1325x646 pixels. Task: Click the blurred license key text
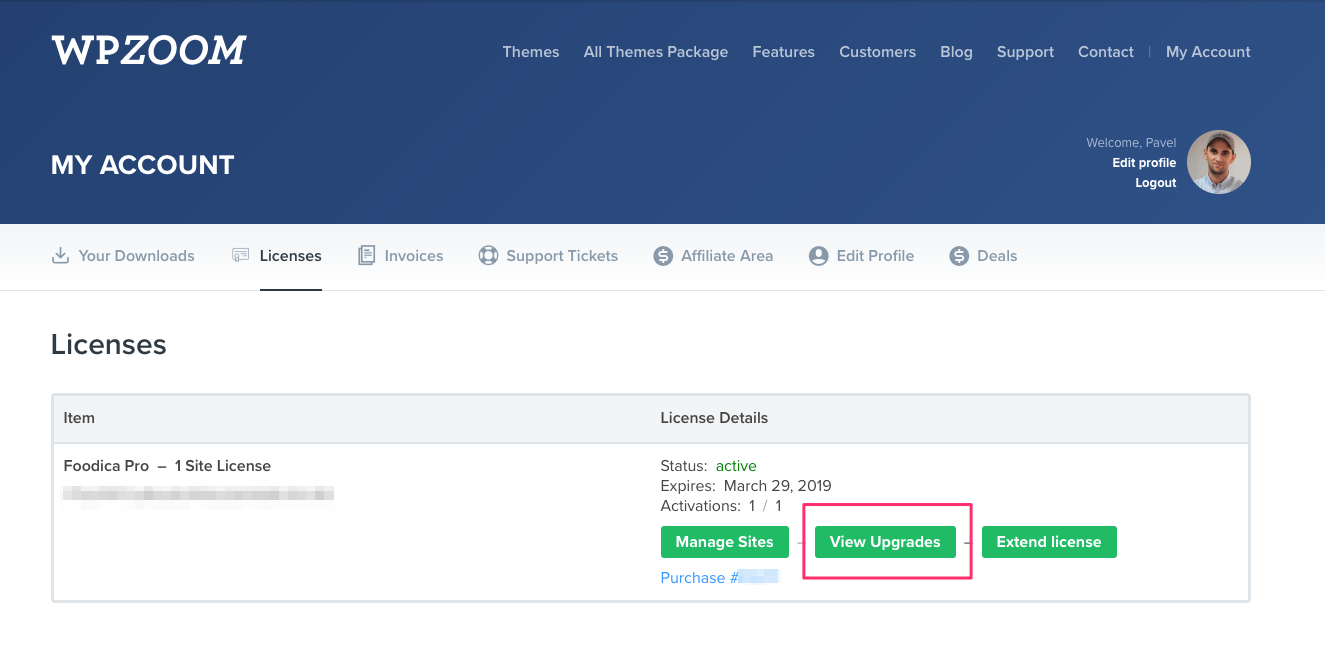tap(198, 494)
